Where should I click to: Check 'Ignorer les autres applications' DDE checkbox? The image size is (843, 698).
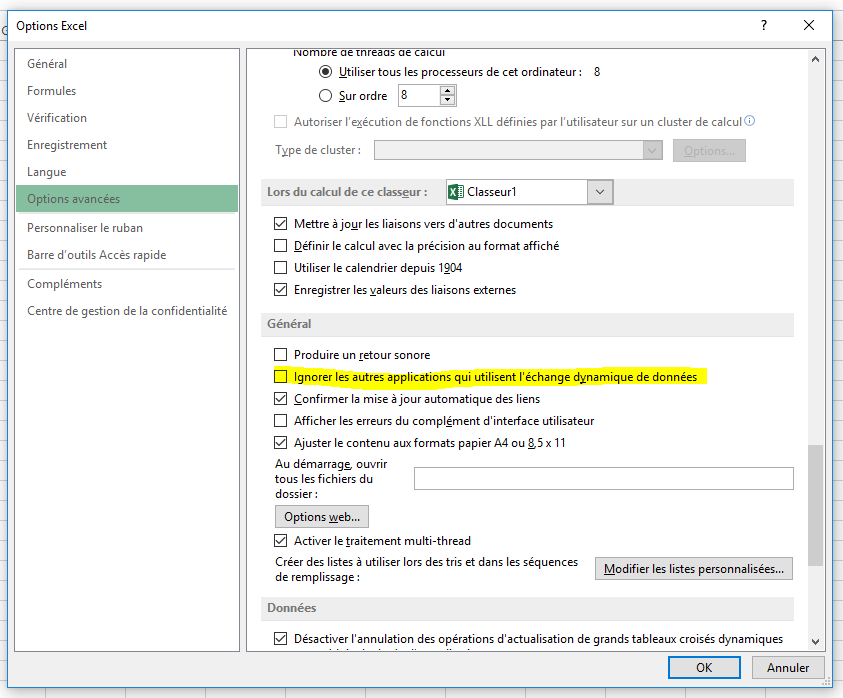(280, 377)
